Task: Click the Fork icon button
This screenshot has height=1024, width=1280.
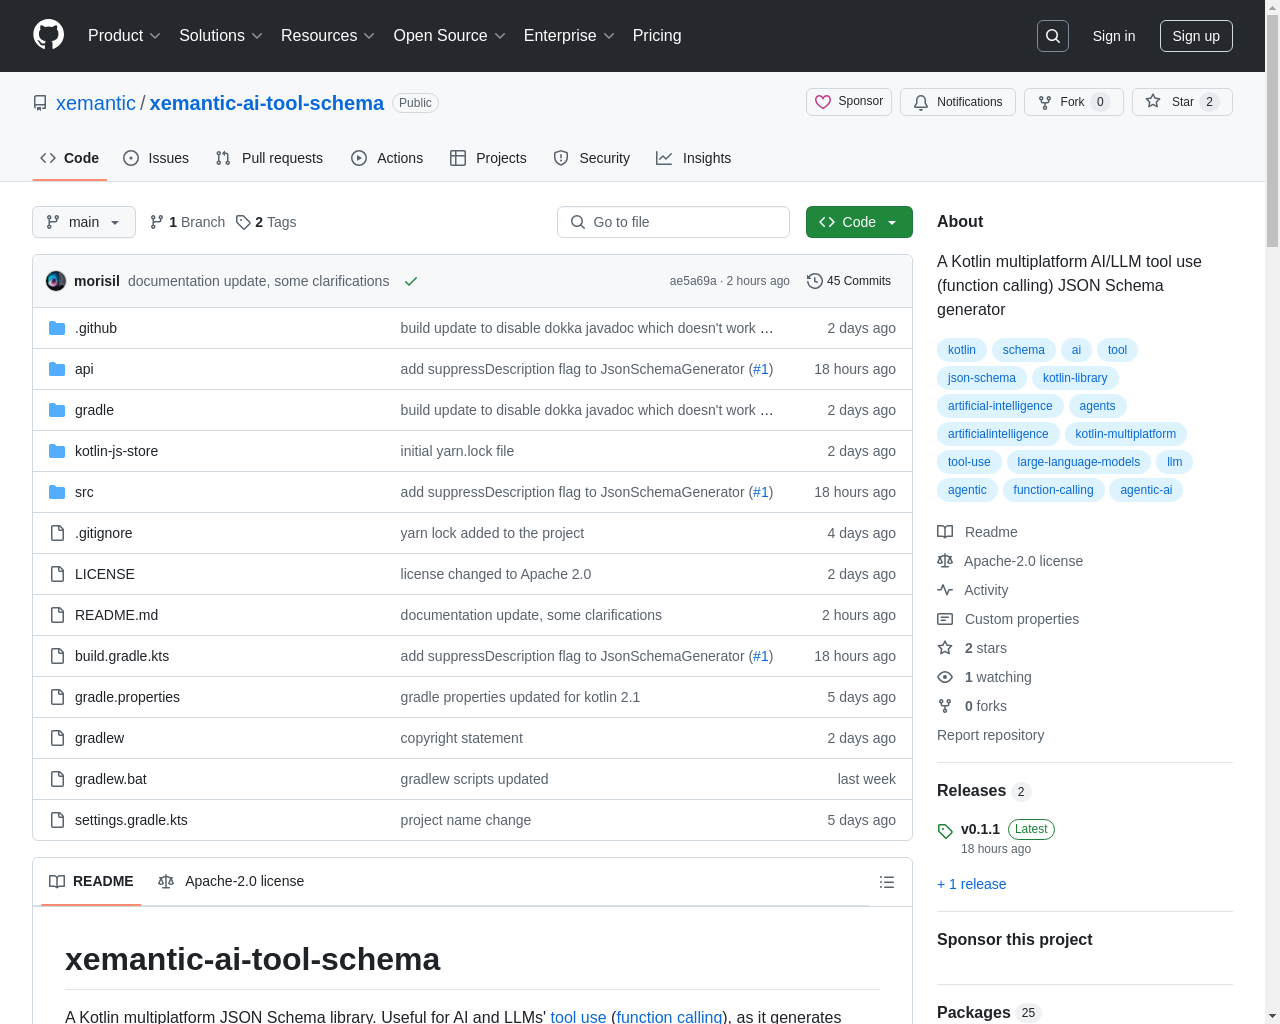Action: tap(1045, 102)
